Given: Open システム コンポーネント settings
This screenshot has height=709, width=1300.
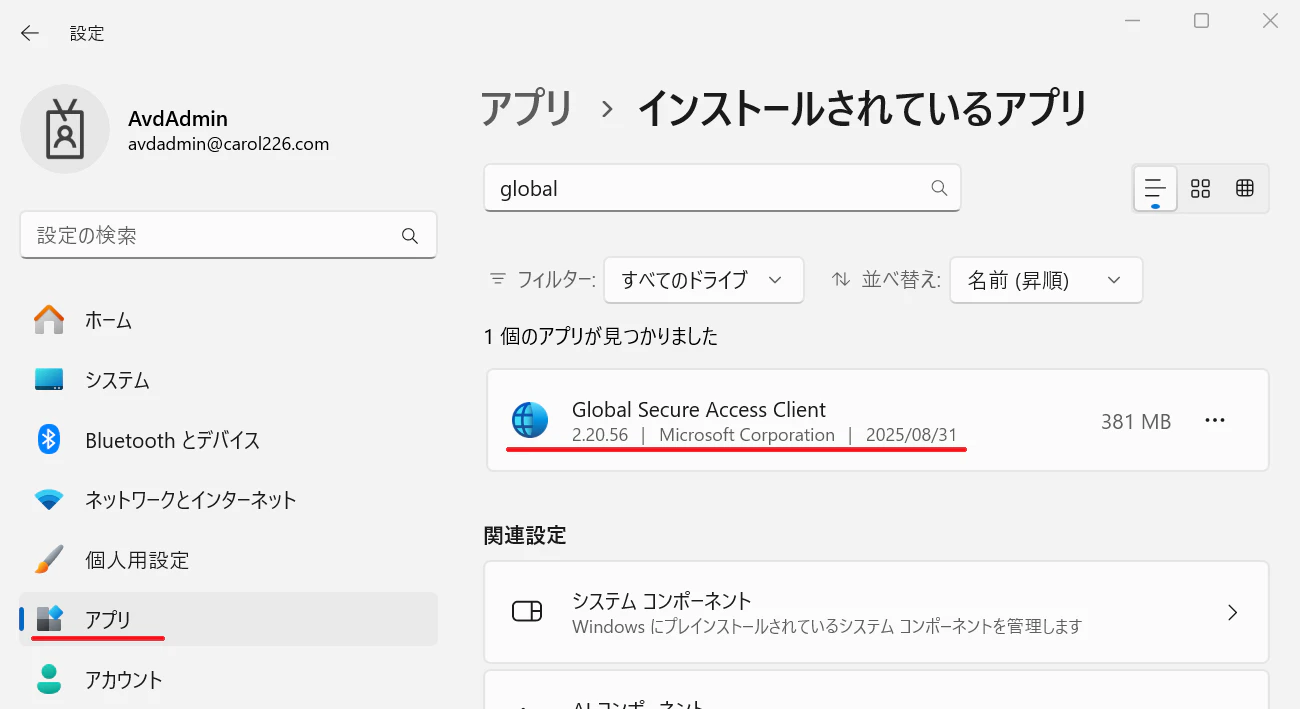Looking at the screenshot, I should 876,612.
